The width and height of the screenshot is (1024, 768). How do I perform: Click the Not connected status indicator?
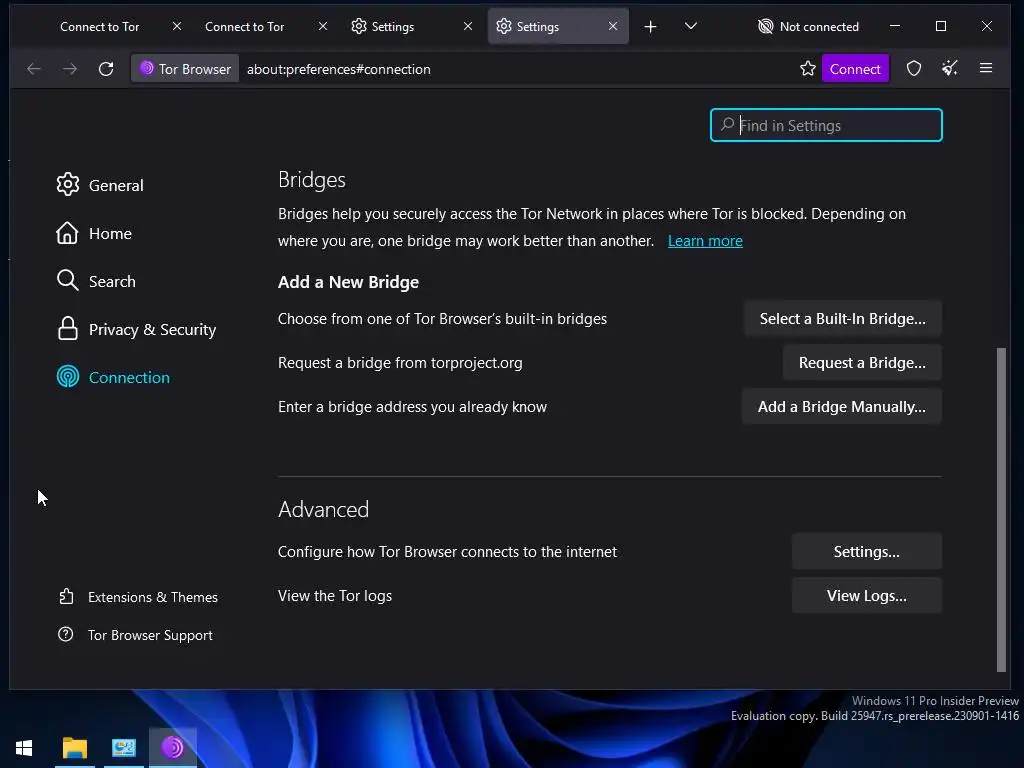point(808,27)
